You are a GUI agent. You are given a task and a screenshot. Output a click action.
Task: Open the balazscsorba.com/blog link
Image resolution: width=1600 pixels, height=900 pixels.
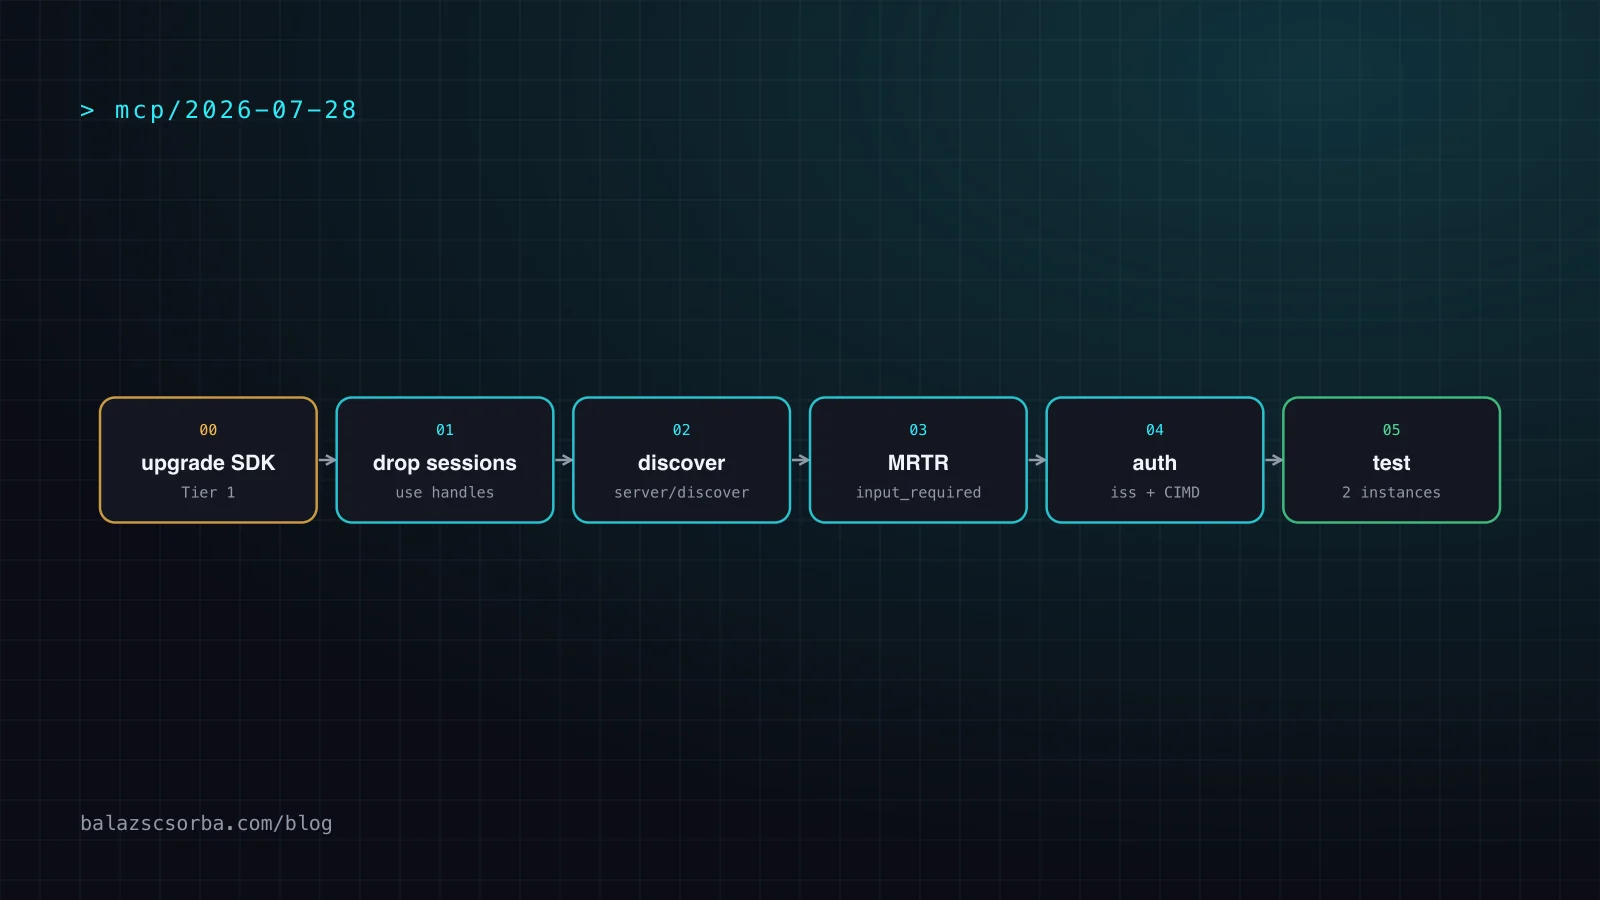(206, 823)
